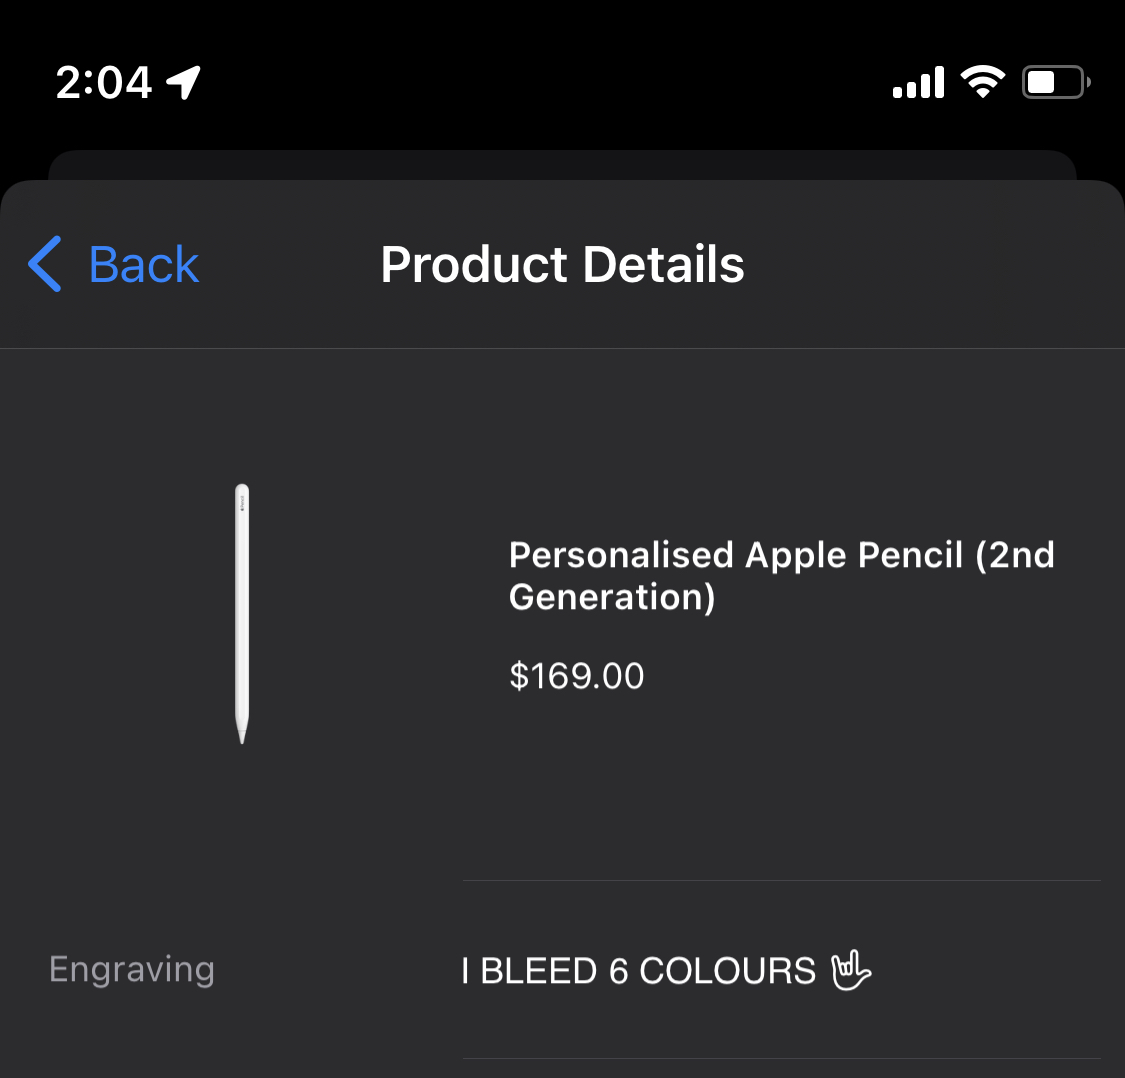Tap the cellular signal bars icon
Image resolution: width=1125 pixels, height=1078 pixels.
click(918, 83)
